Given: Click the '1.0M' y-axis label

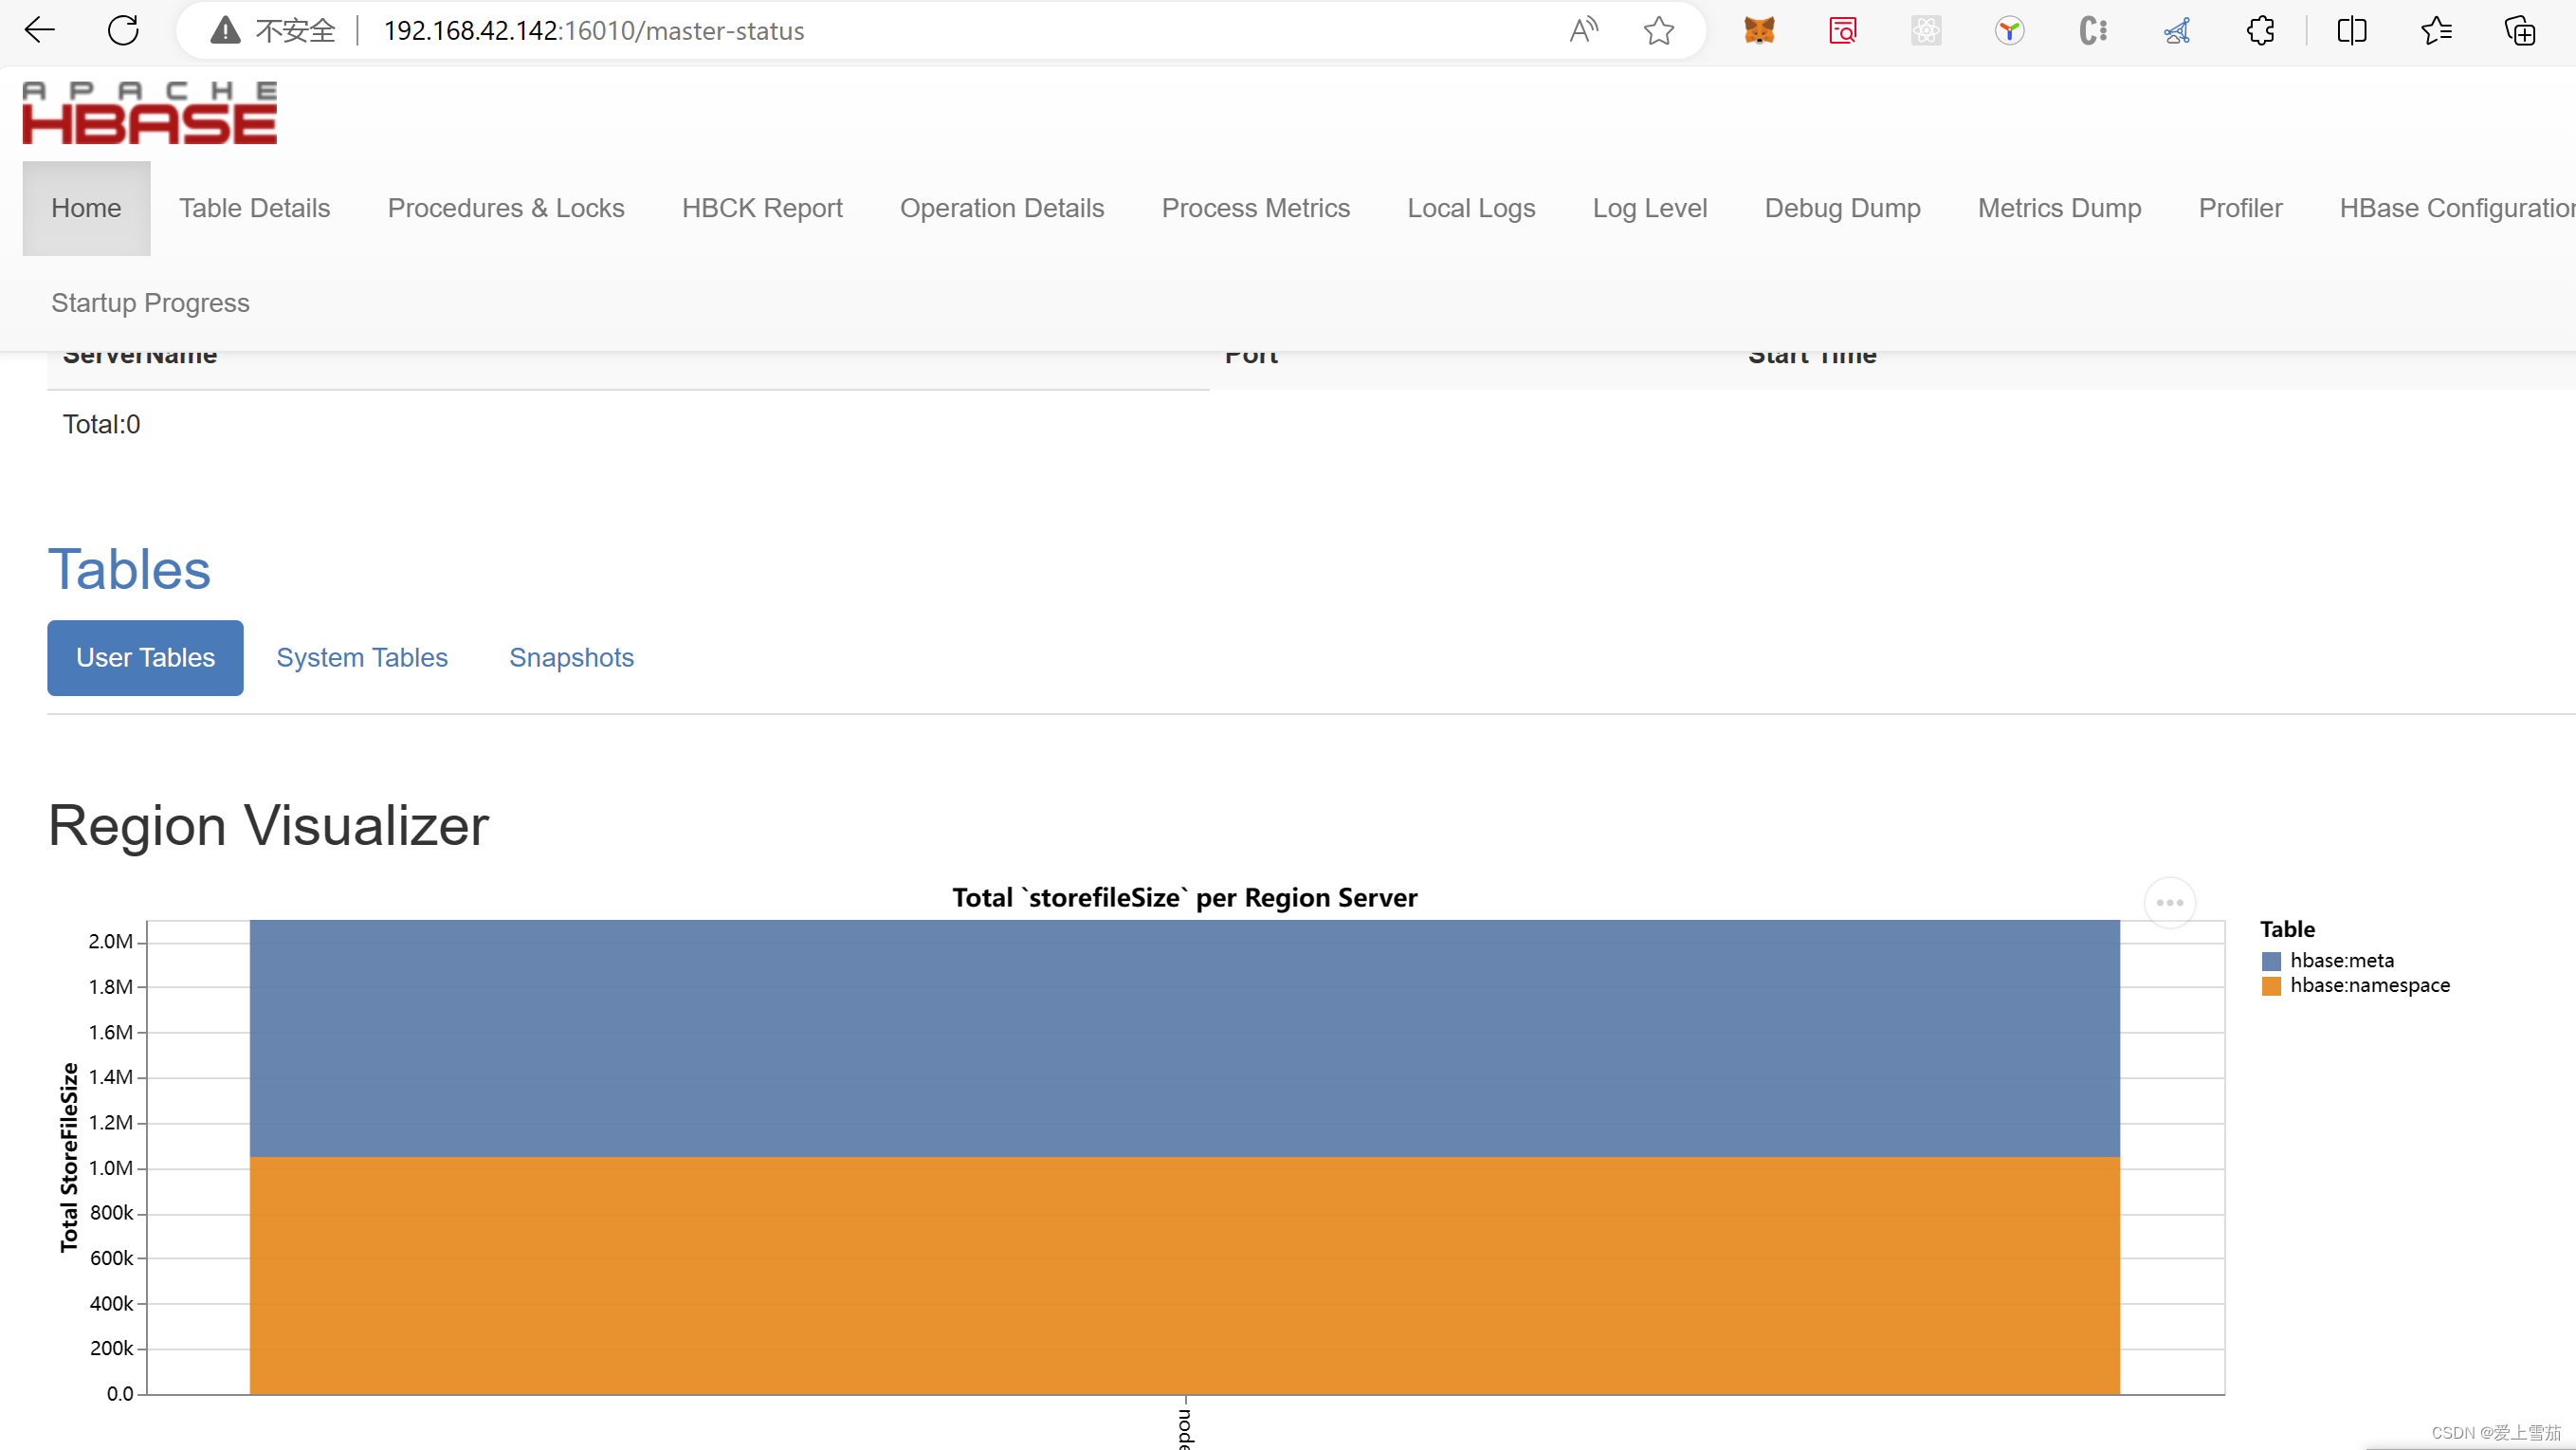Looking at the screenshot, I should (x=110, y=1167).
